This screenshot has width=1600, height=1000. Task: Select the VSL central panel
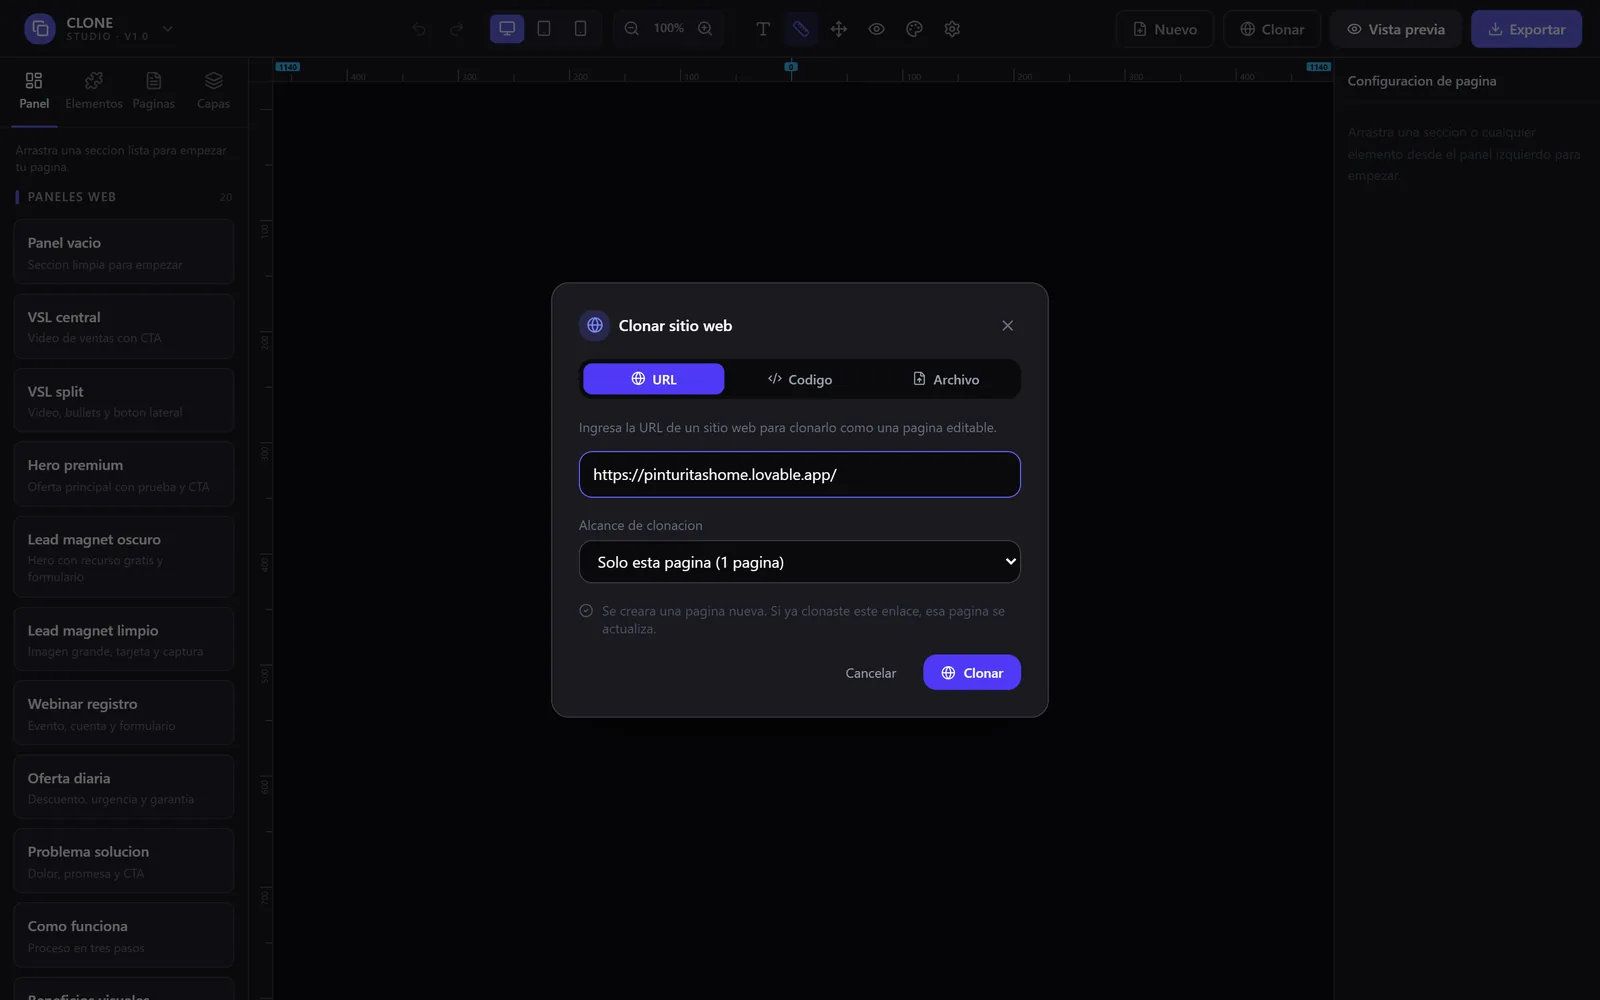124,326
